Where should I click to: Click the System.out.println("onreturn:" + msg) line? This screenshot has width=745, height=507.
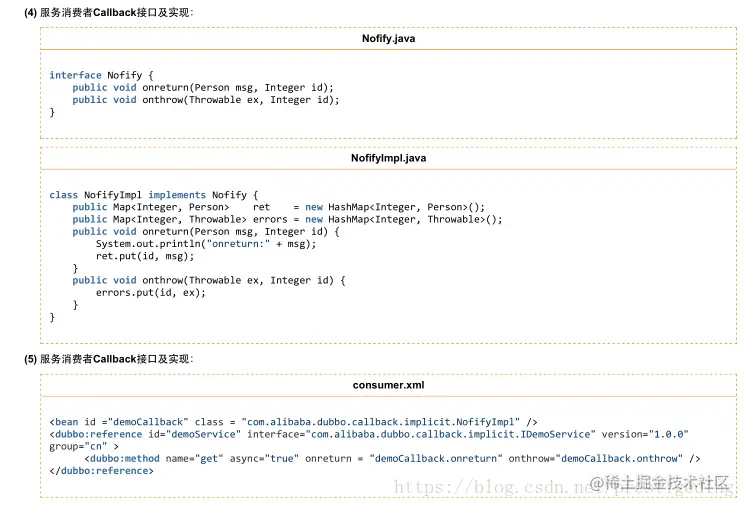click(x=206, y=244)
